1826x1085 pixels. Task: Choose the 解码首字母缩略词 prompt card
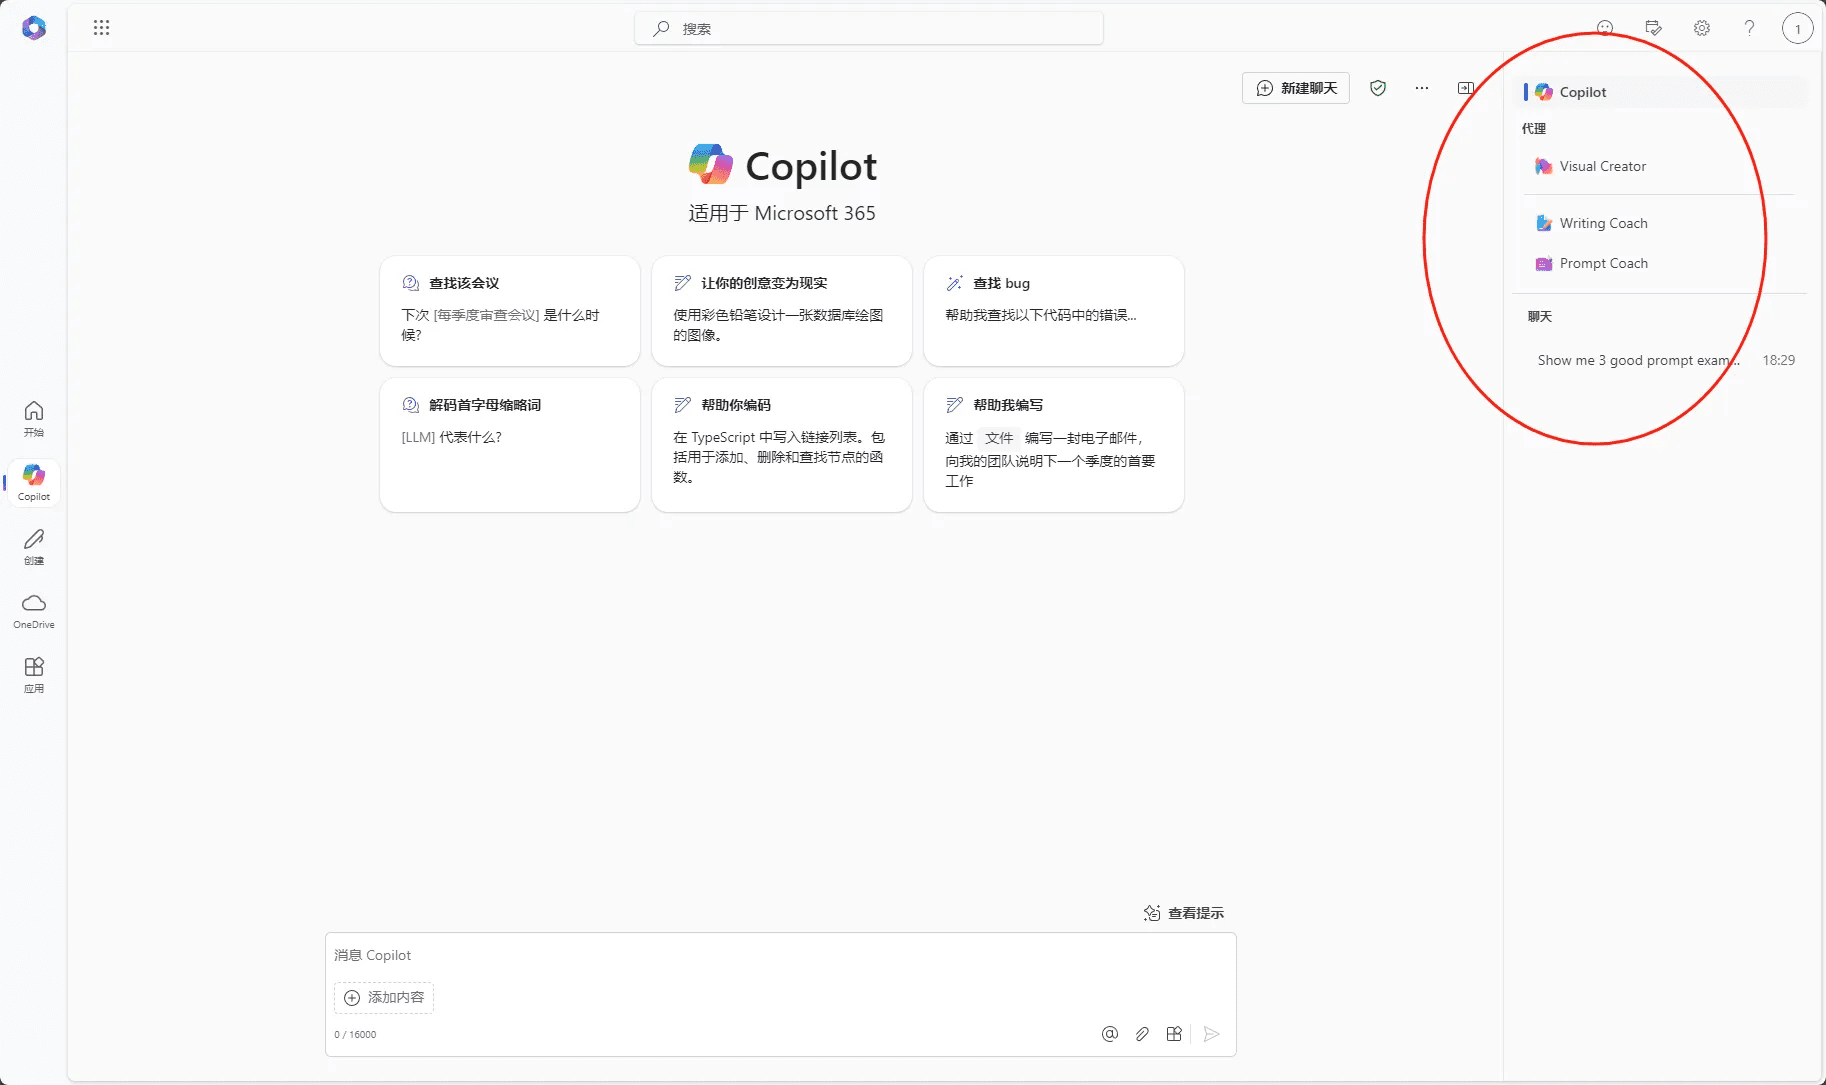510,445
